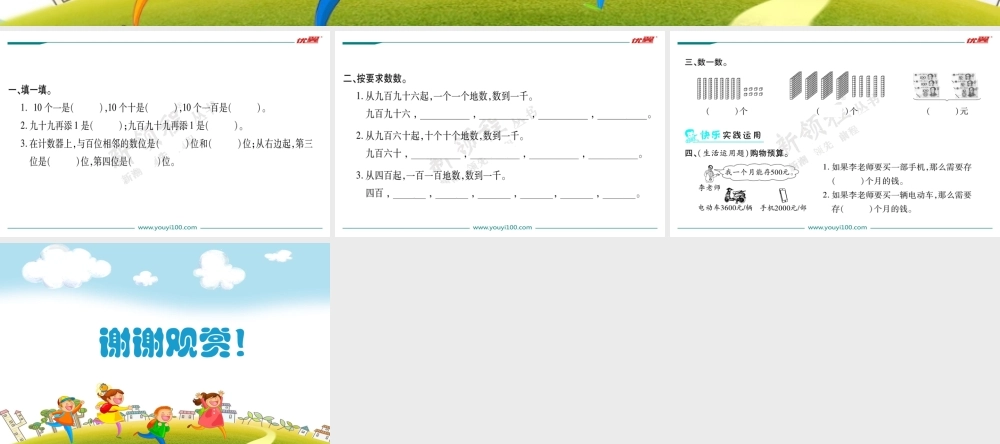
Task: Select the banknotes image above ( )元
Action: [x=945, y=86]
